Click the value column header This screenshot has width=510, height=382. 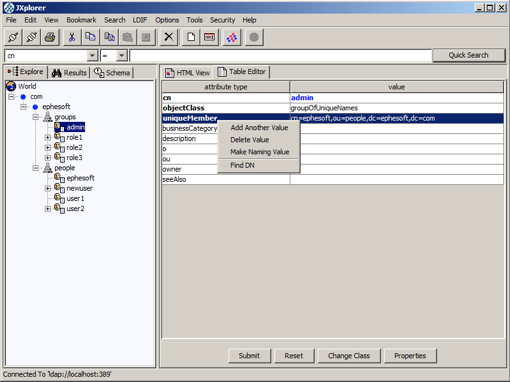397,87
